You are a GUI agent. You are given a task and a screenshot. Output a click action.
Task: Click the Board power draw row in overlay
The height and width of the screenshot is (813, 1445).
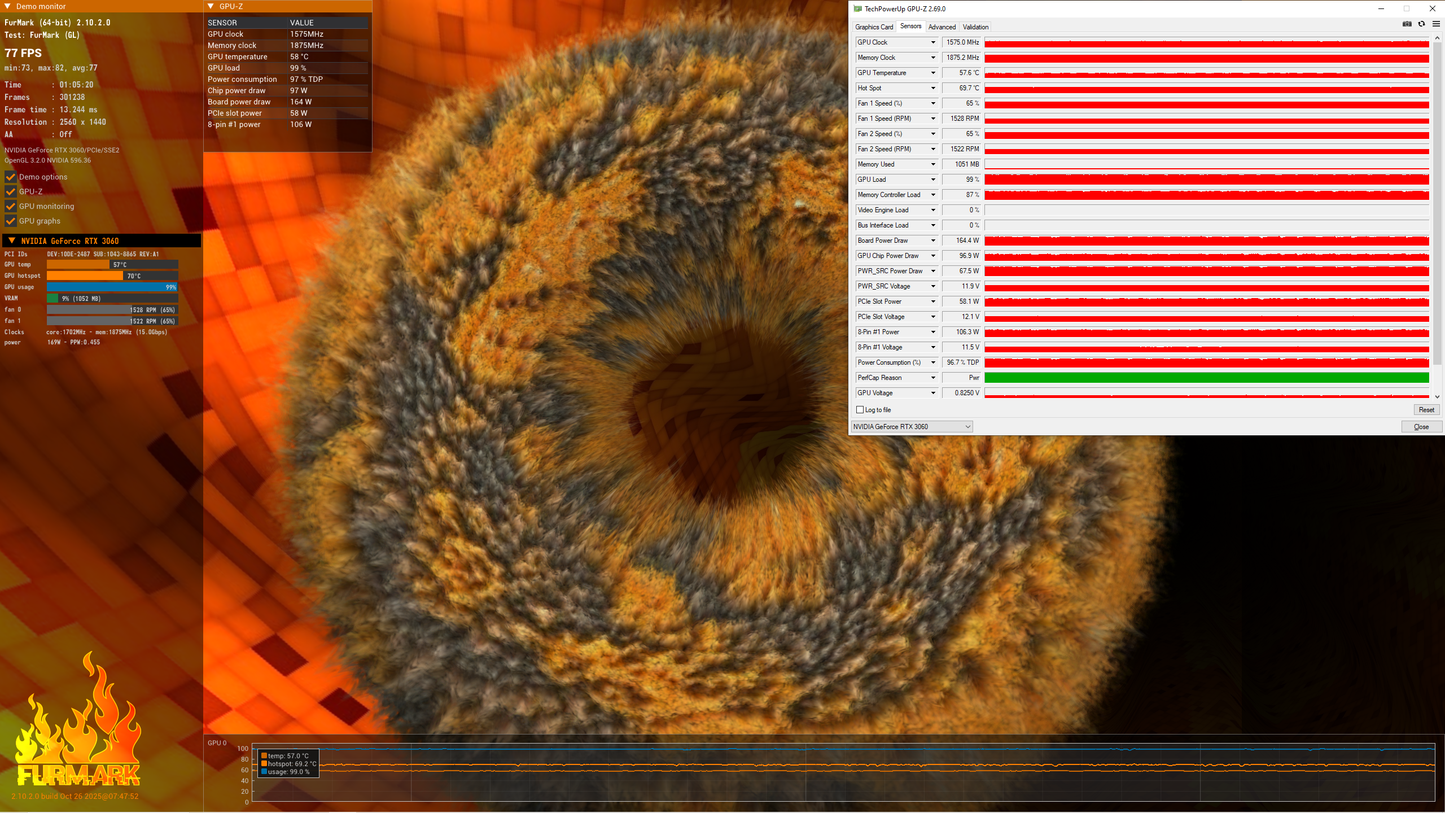(x=287, y=102)
